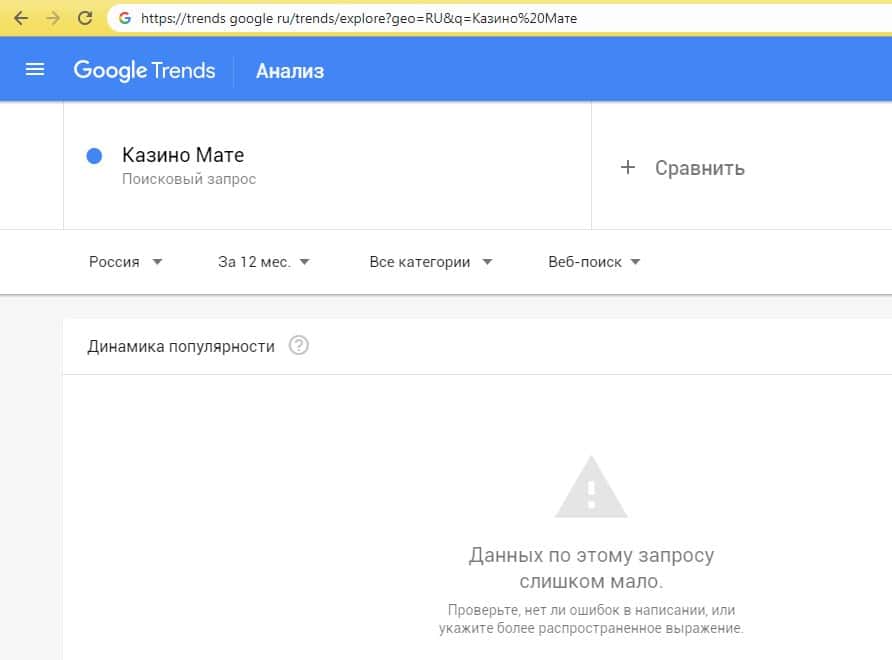Open the hamburger navigation menu
Screen dimensions: 892x660
(x=35, y=70)
